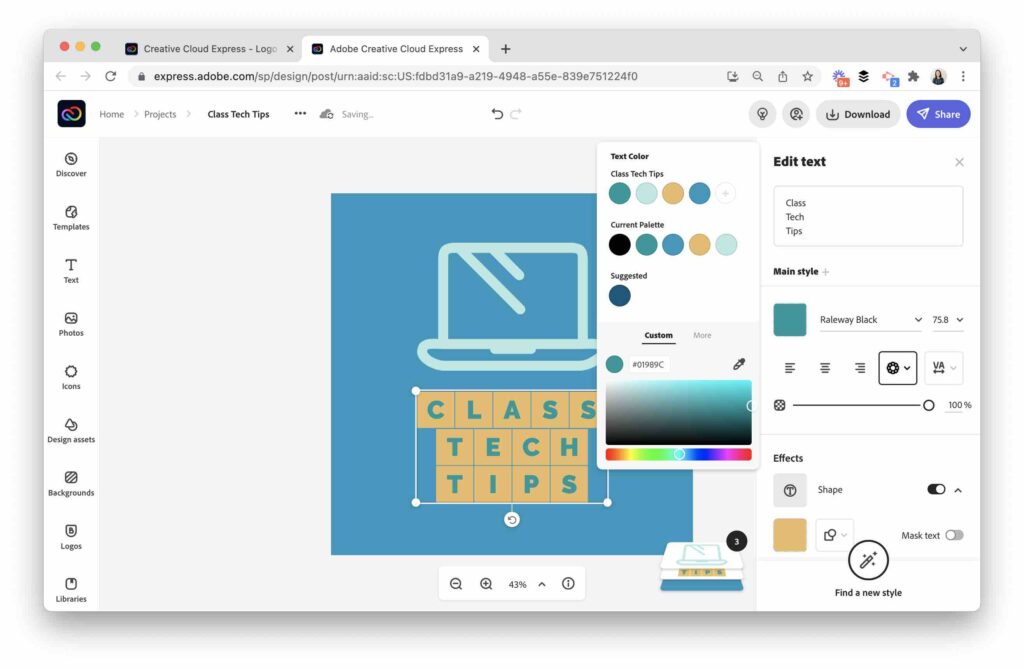Open the zoom level chevron near 43%
Viewport: 1024px width, 669px height.
pos(541,583)
